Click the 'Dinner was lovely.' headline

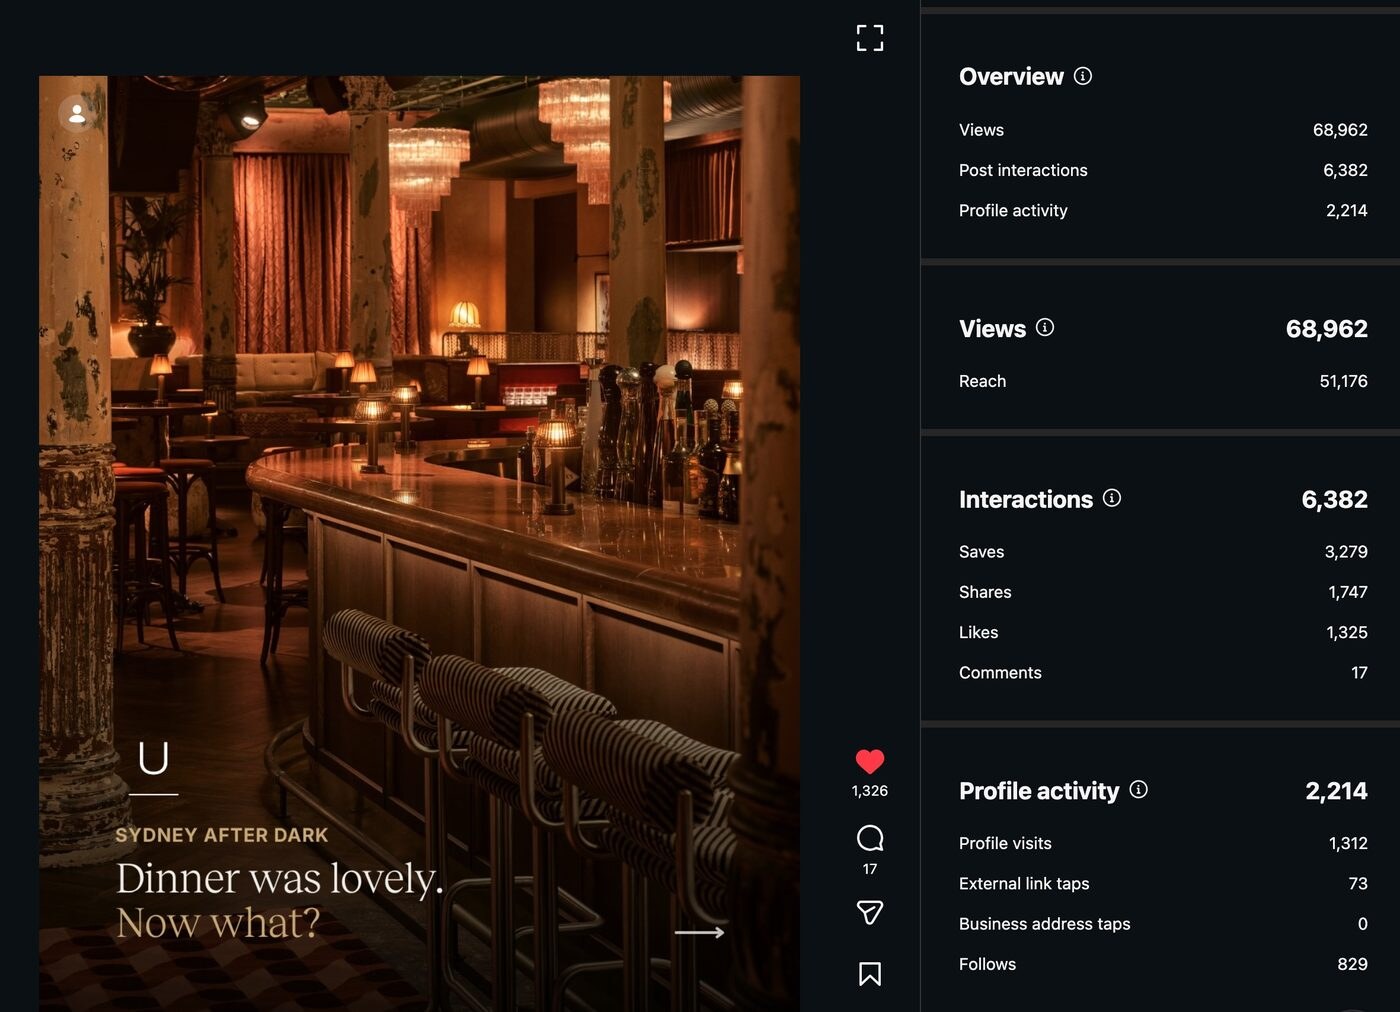point(279,879)
